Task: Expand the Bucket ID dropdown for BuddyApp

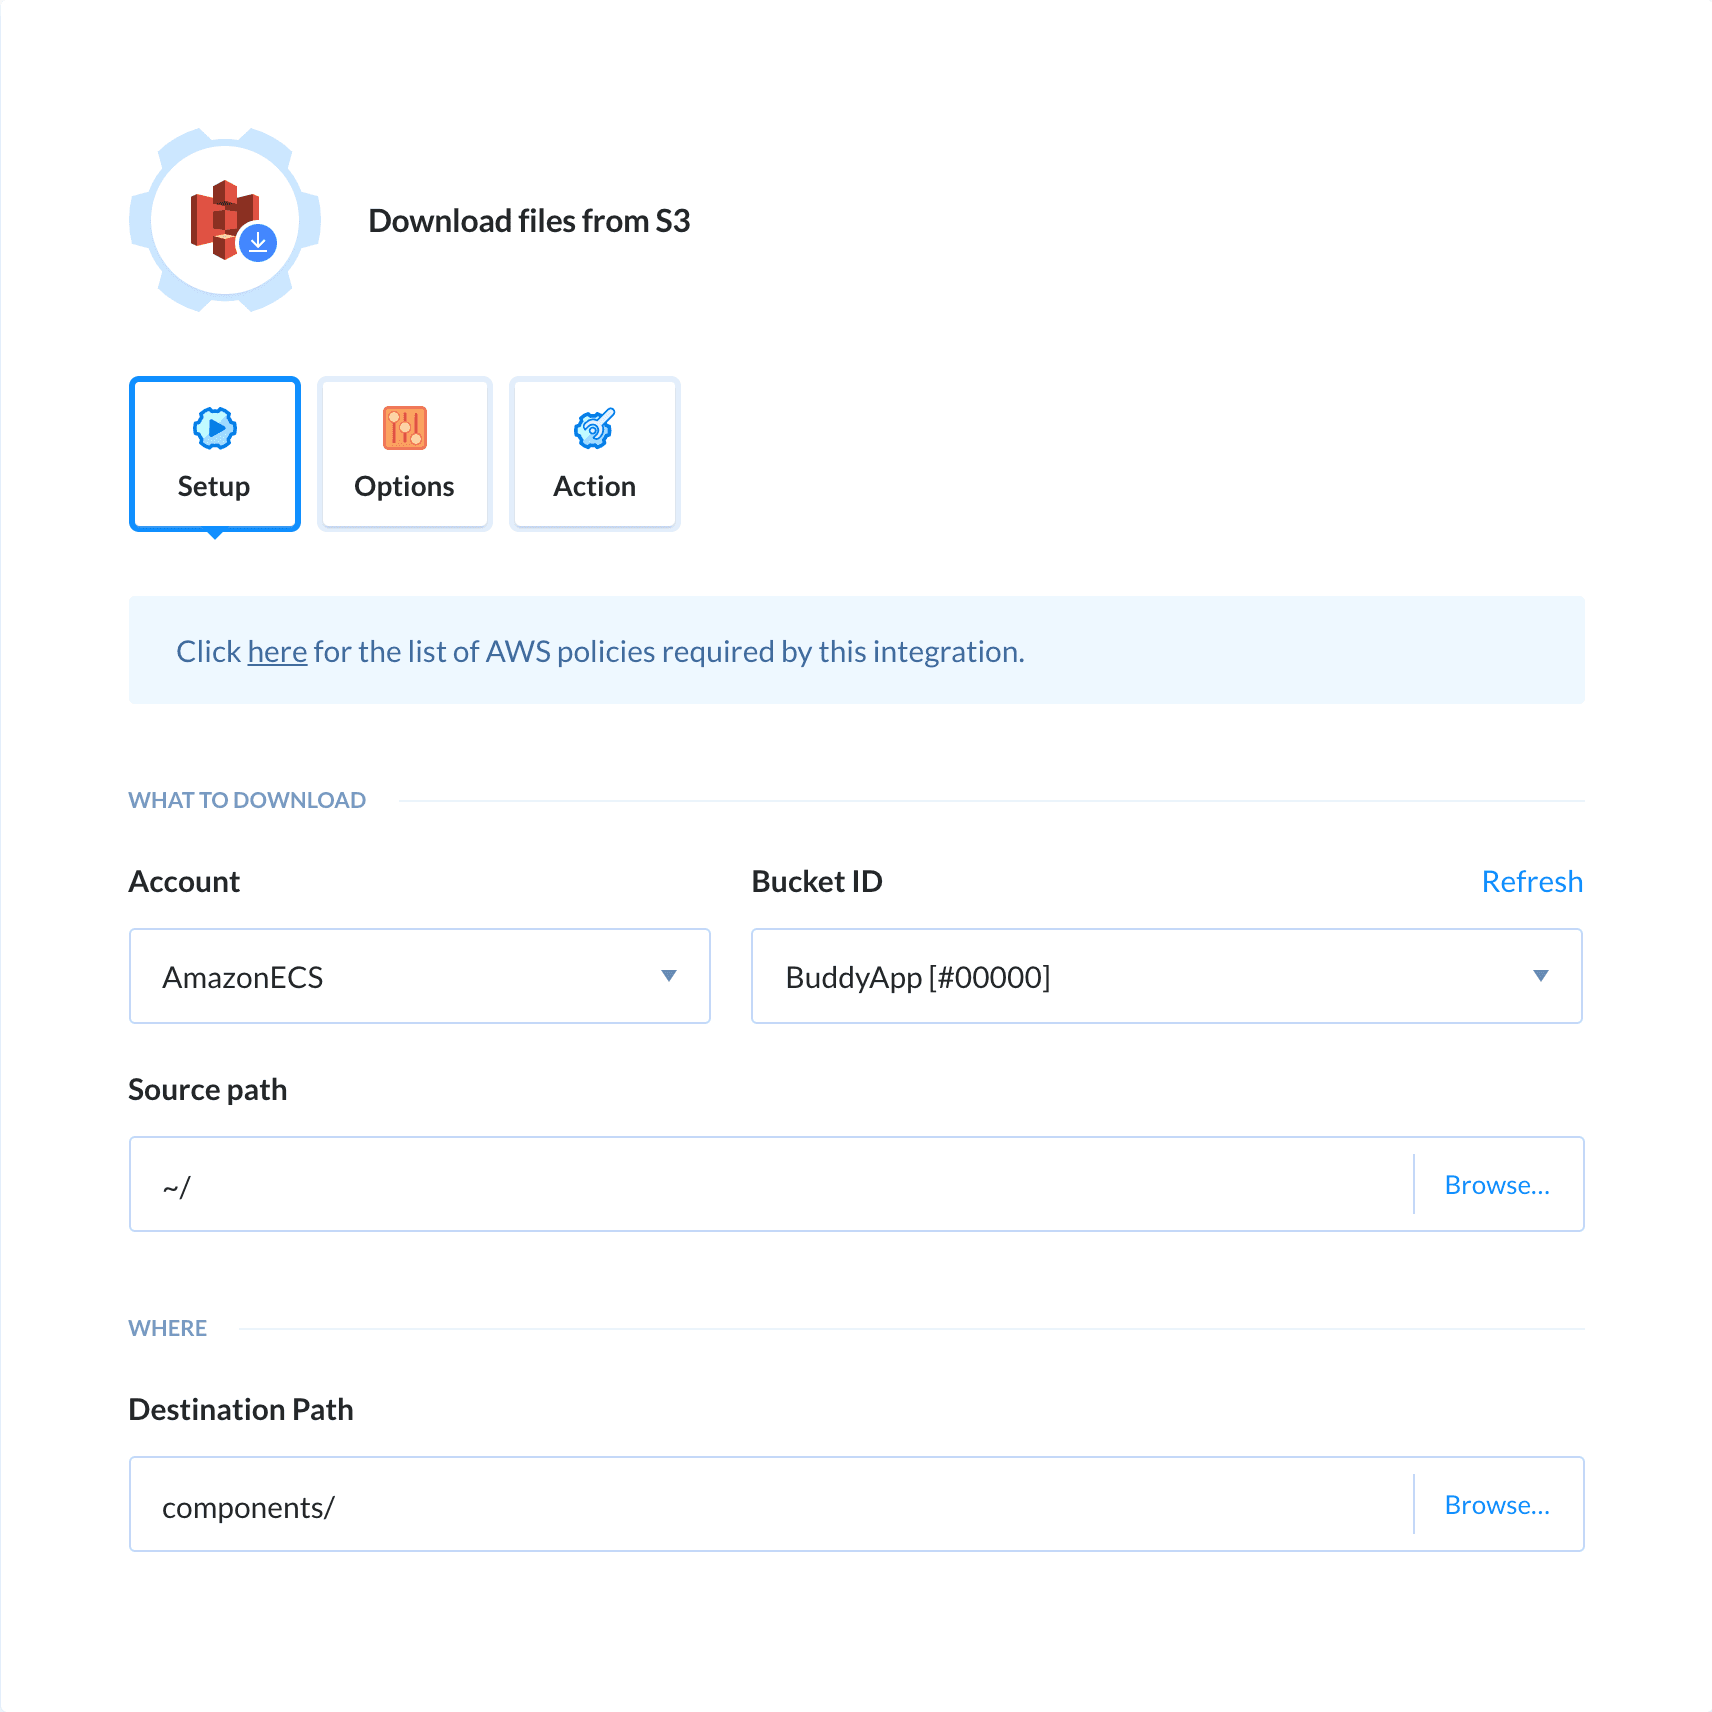Action: [x=1166, y=976]
